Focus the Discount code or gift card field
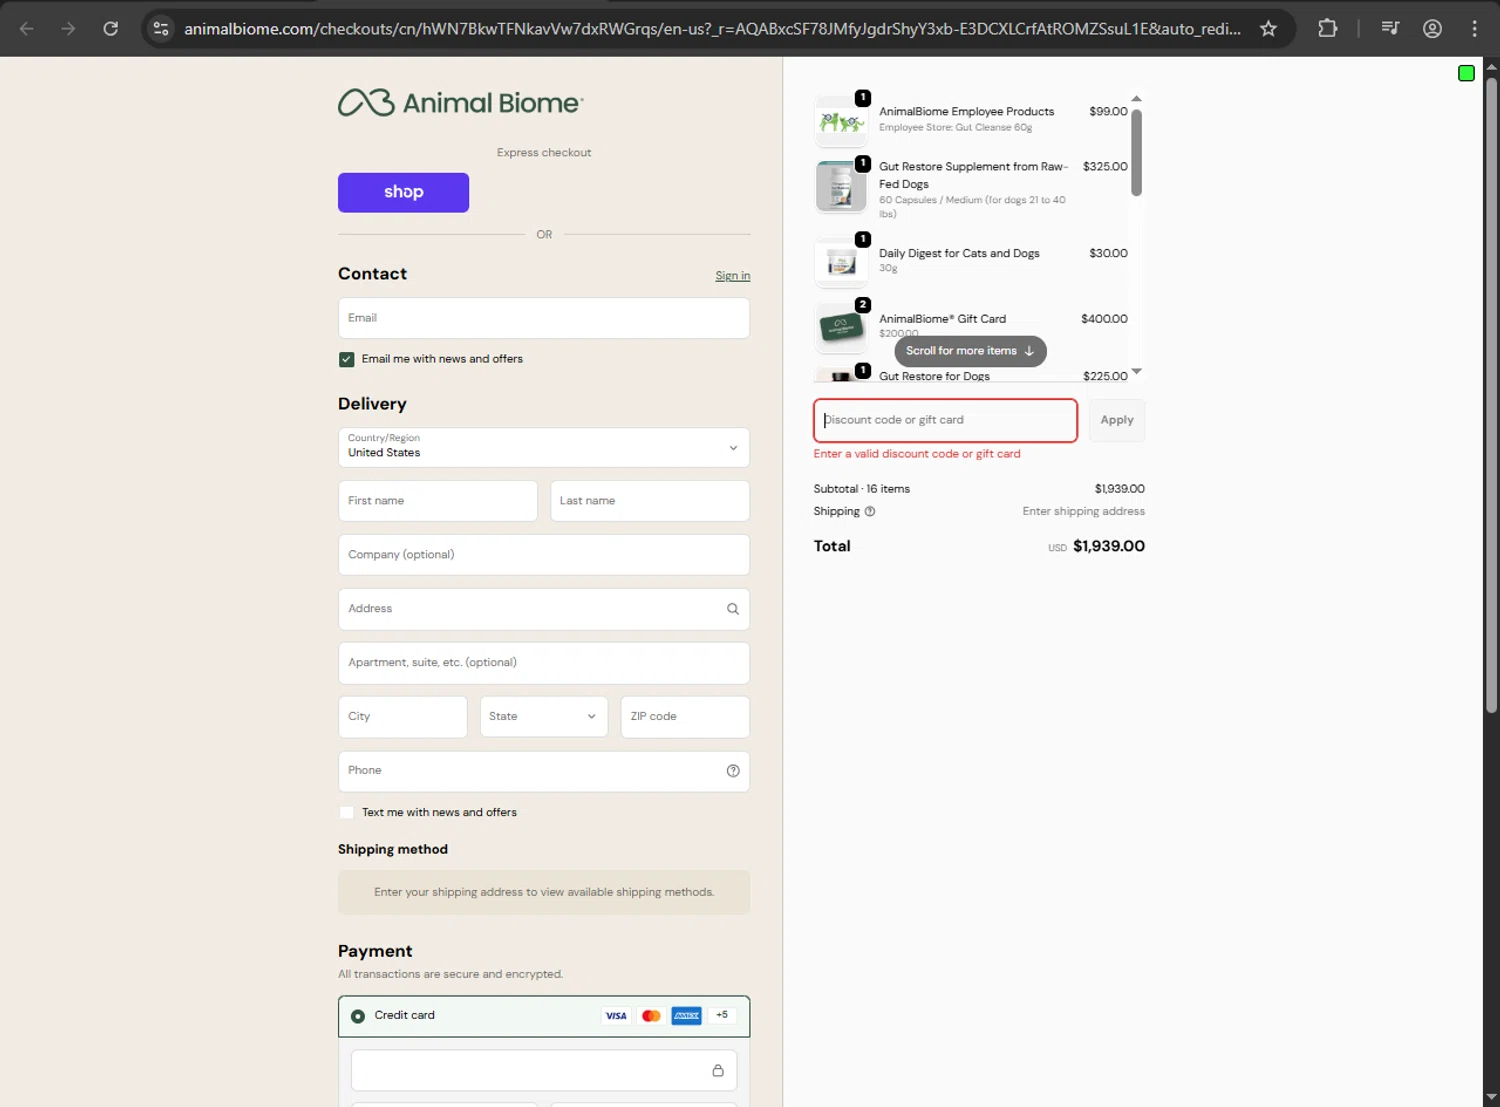This screenshot has height=1107, width=1500. [x=945, y=420]
